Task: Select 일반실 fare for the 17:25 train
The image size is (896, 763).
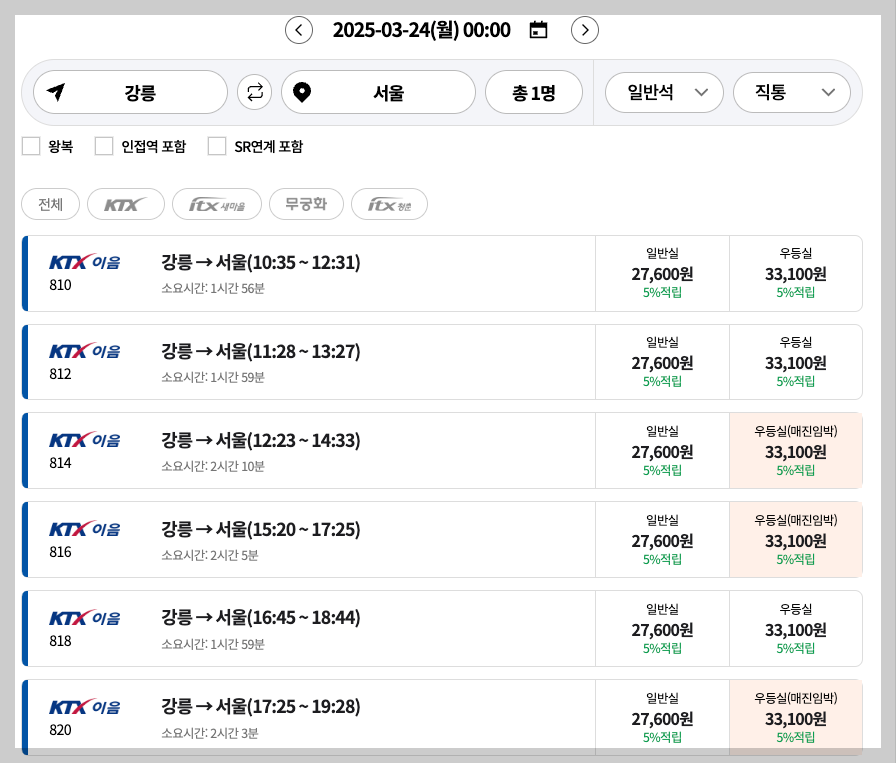Action: 662,717
